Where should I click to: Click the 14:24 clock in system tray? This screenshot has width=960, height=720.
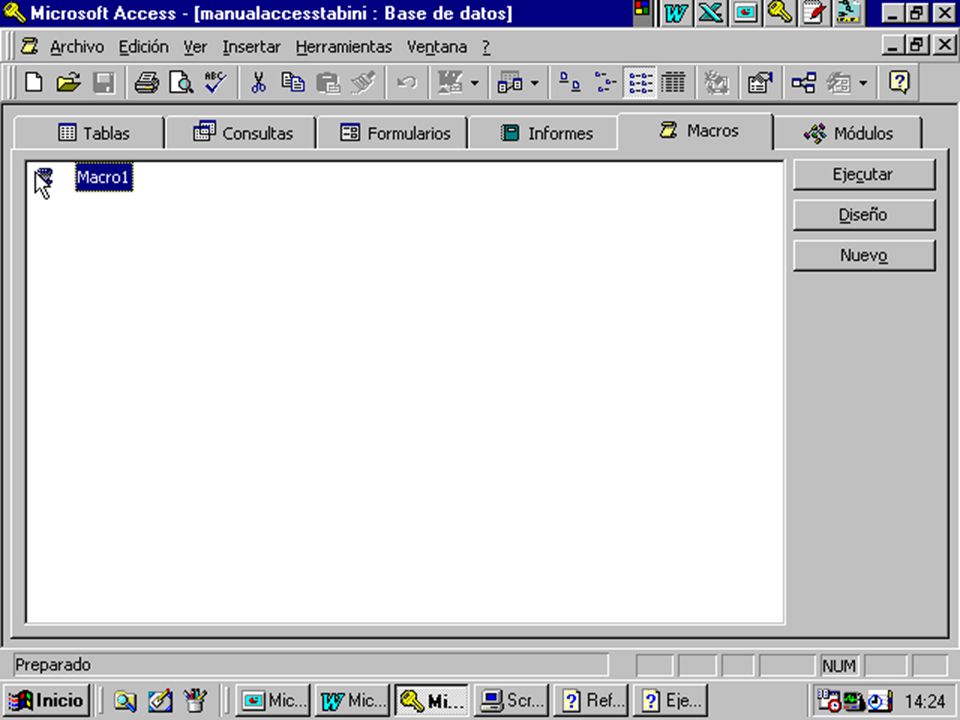point(925,701)
